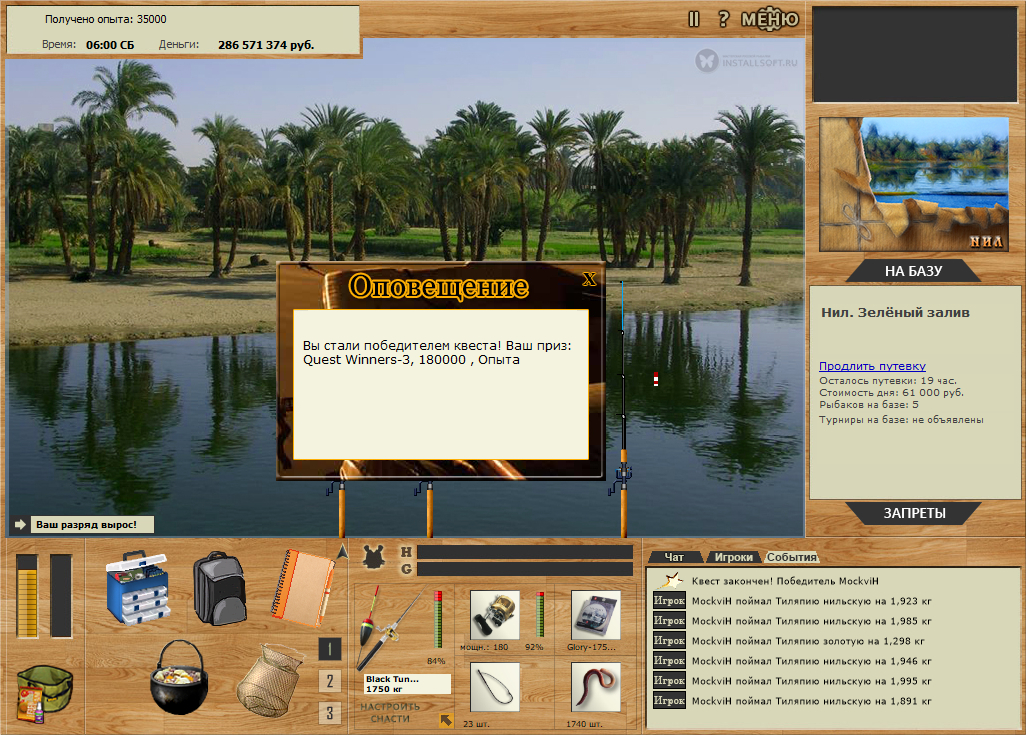This screenshot has width=1026, height=735.
Task: Click the Игрок badge on 1,891 кг row
Action: 669,700
